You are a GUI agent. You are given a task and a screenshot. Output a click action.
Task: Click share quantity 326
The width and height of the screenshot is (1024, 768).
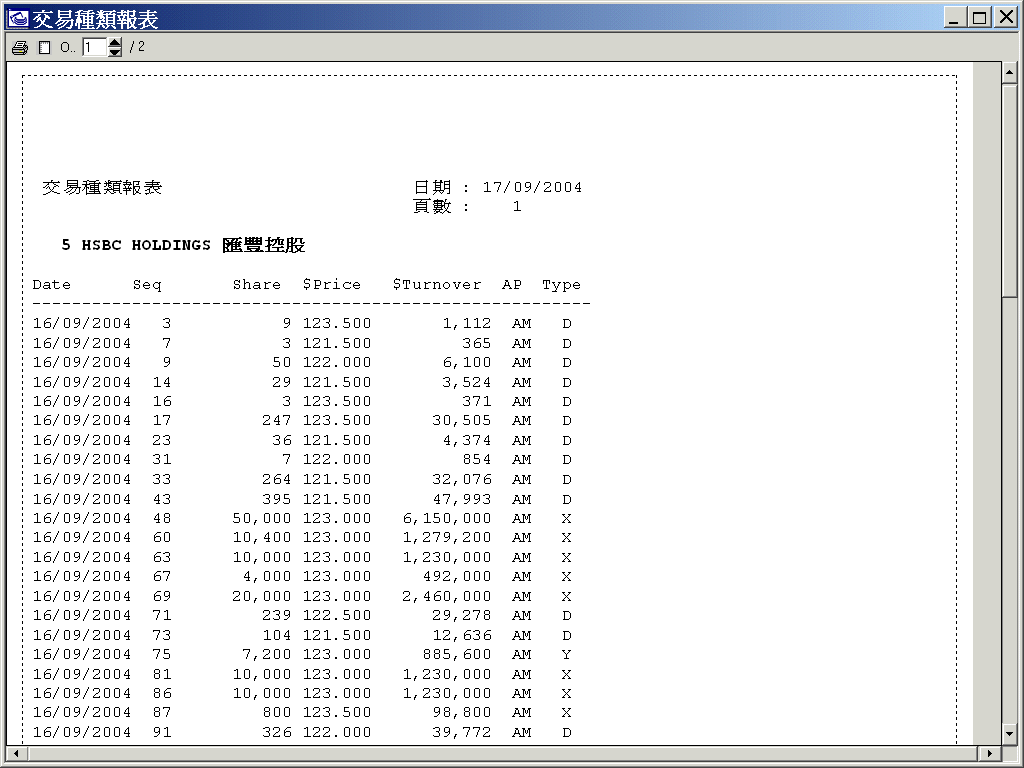click(x=277, y=732)
